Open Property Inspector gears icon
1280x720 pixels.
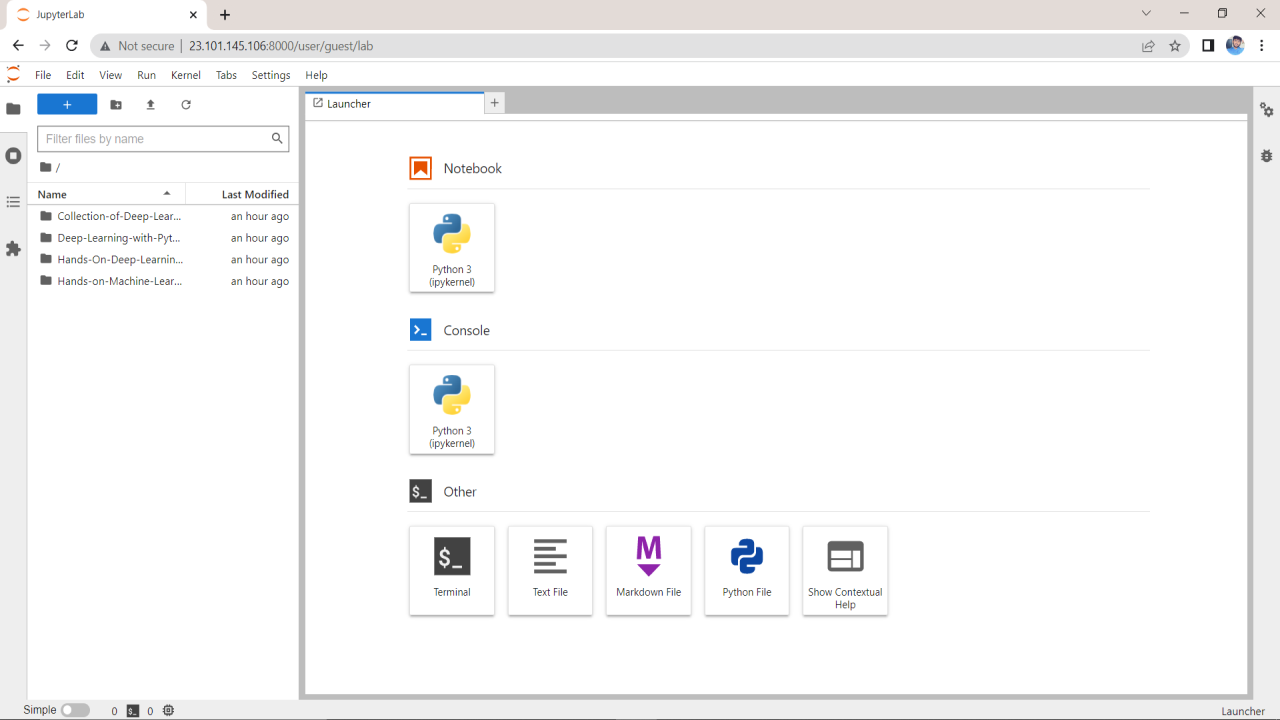point(1266,110)
